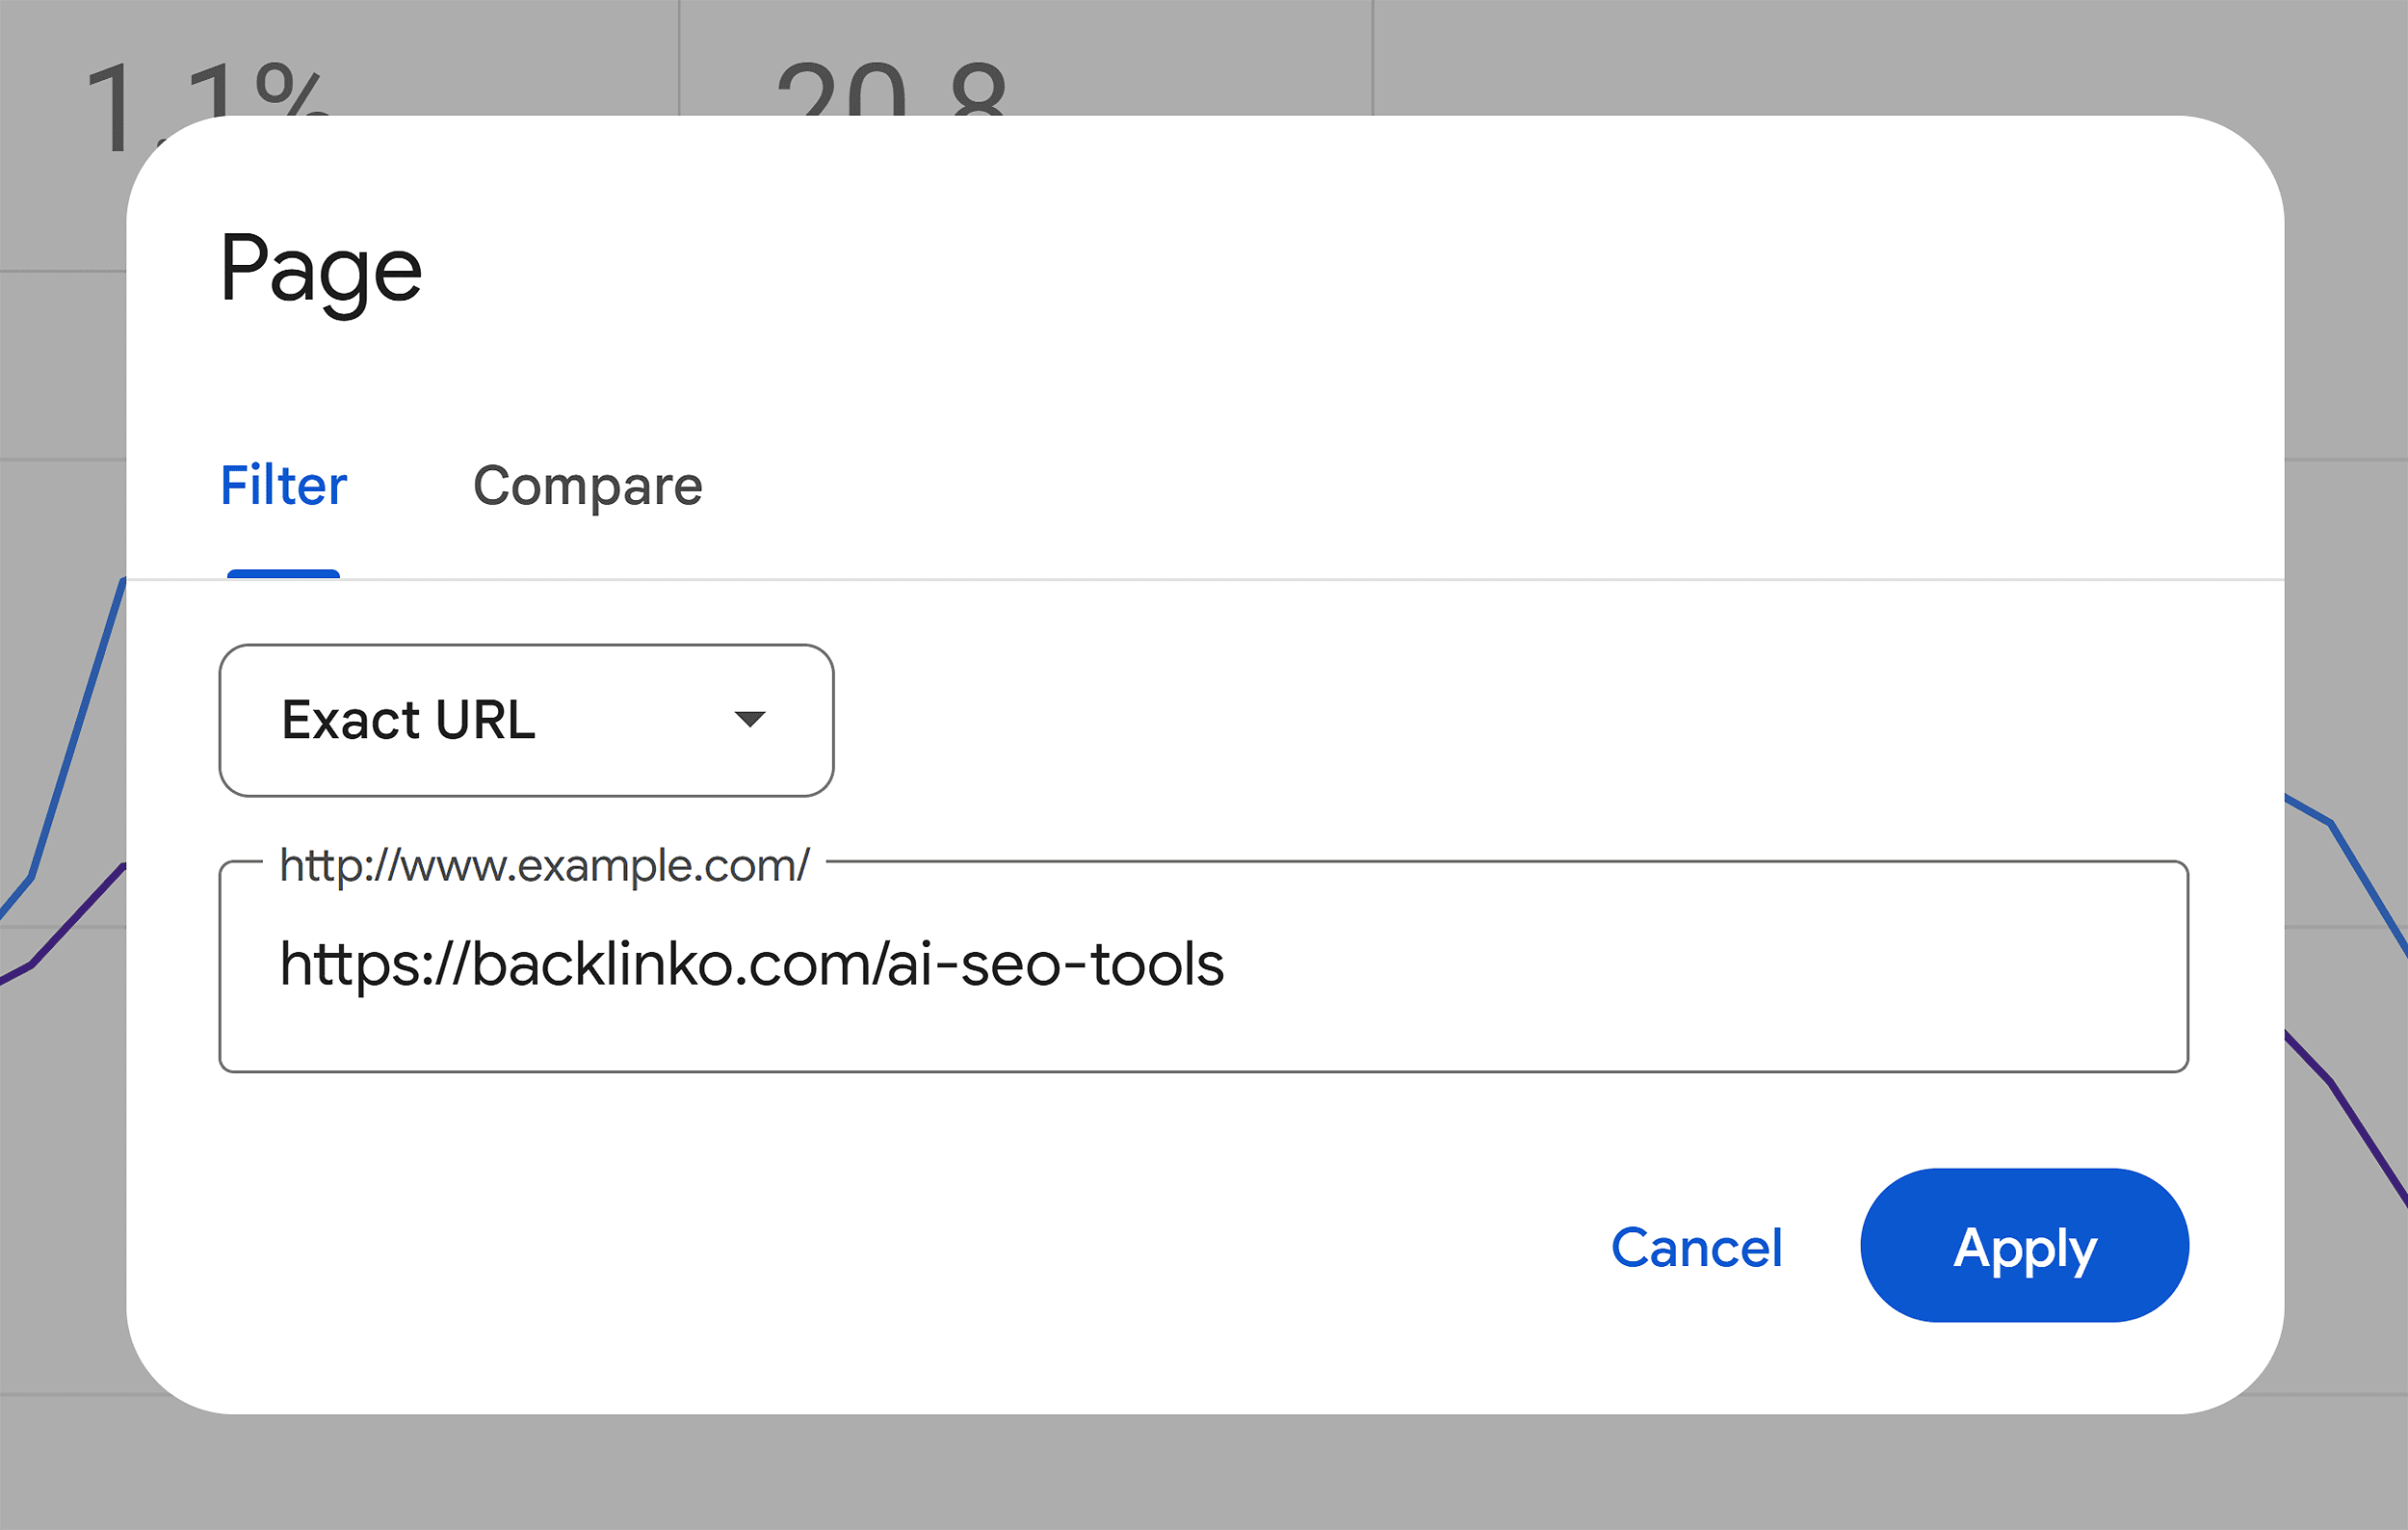Select the backlinko.com URL text
The height and width of the screenshot is (1530, 2408).
752,965
